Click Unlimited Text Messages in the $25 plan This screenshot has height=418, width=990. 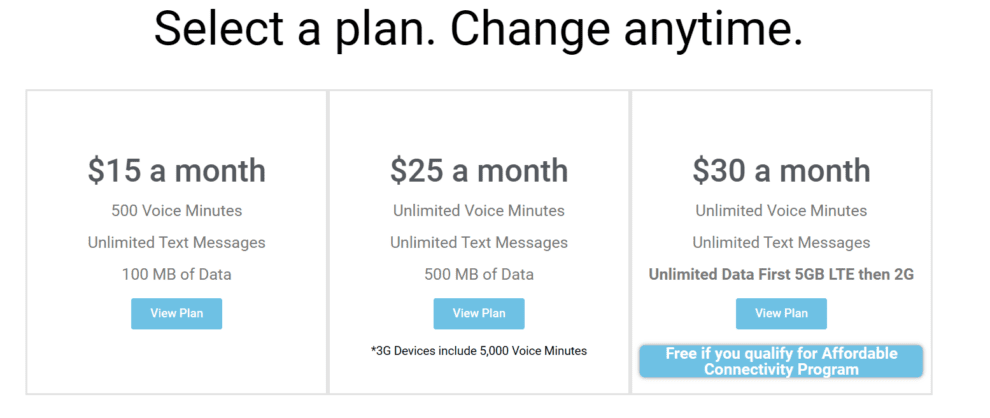[478, 243]
